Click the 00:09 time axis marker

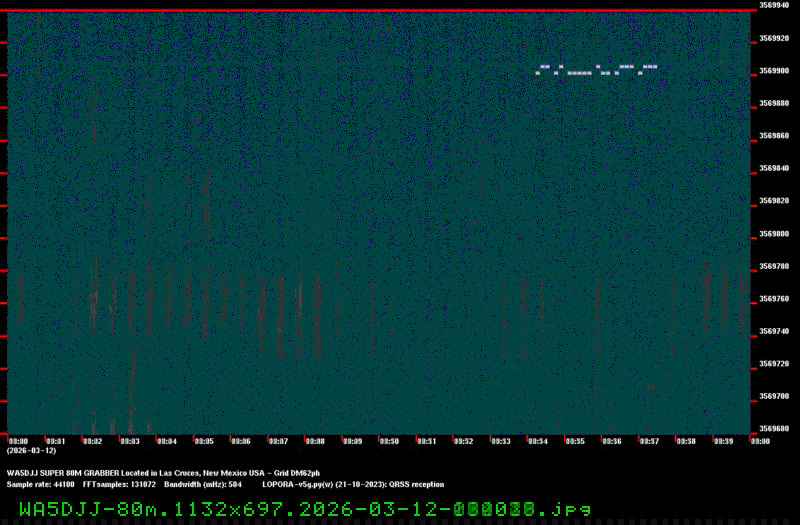point(352,441)
